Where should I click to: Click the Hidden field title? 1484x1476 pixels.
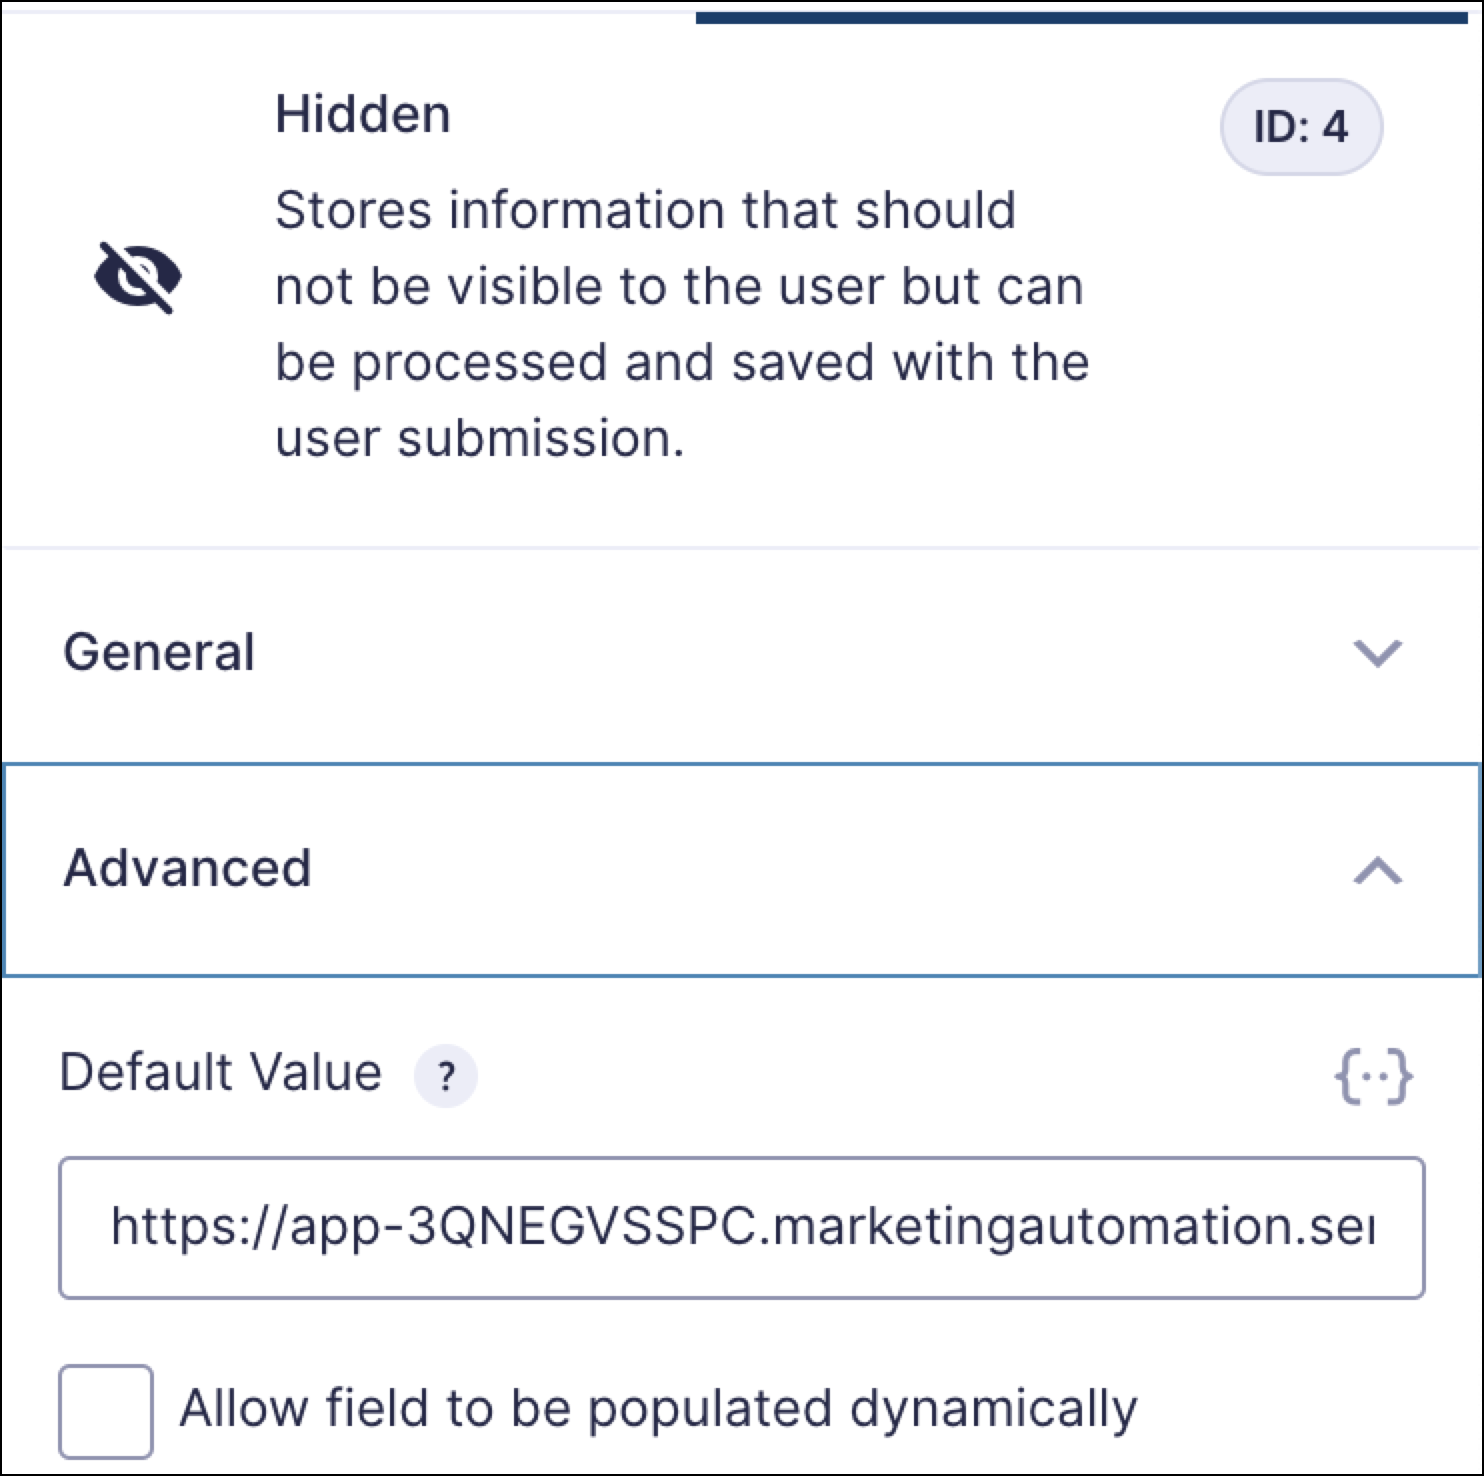[362, 114]
